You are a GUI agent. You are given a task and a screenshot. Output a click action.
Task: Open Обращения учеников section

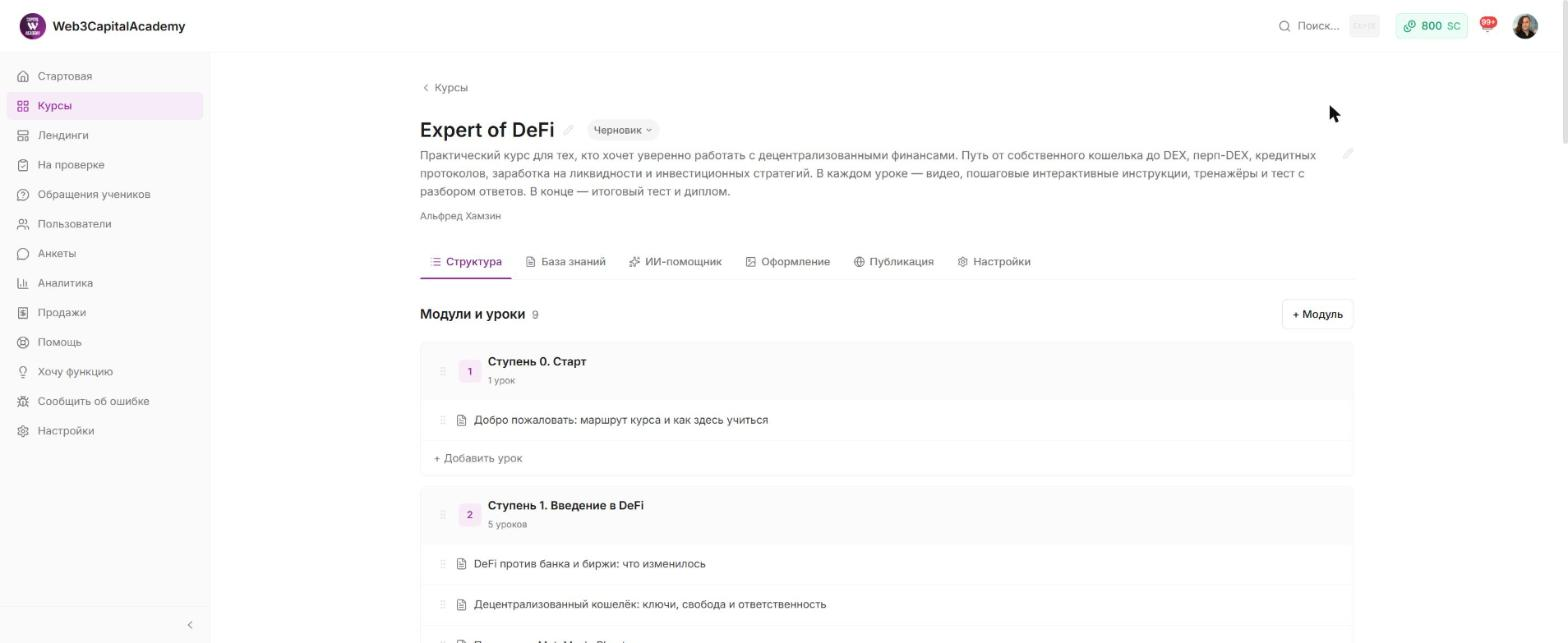[x=105, y=194]
